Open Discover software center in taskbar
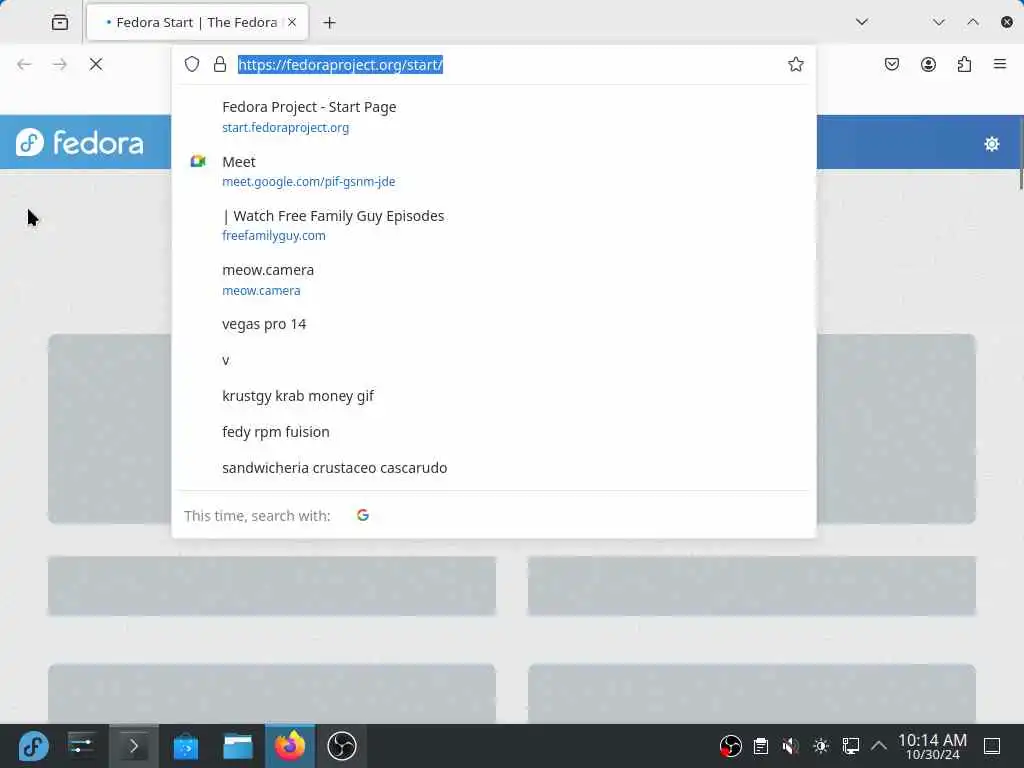1024x768 pixels. coord(185,746)
